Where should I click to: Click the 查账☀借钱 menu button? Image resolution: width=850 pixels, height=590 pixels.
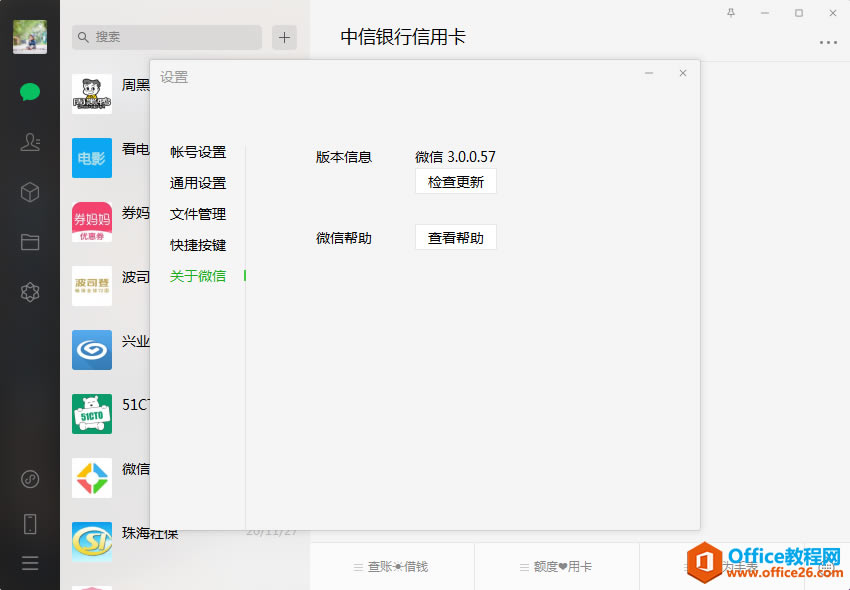pos(392,567)
